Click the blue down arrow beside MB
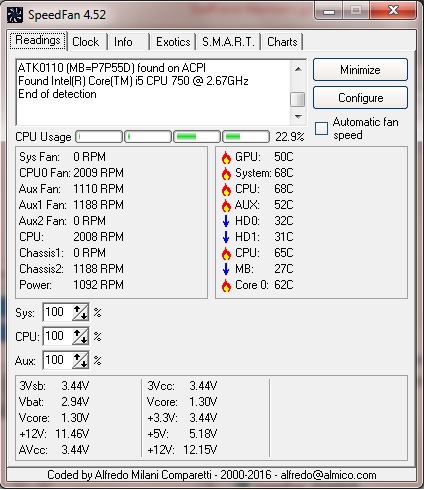The image size is (425, 490). point(226,269)
